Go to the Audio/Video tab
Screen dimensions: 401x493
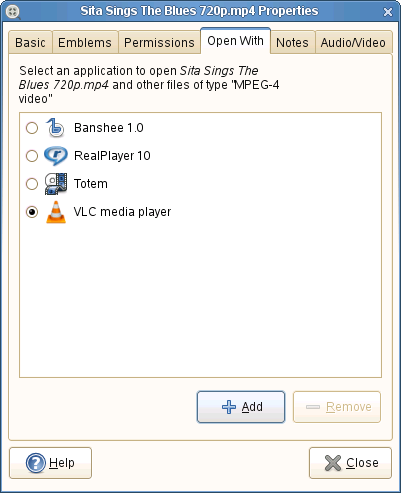353,42
